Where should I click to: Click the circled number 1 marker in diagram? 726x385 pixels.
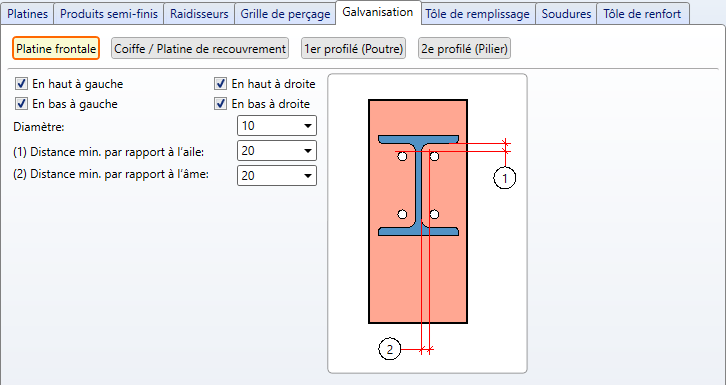pos(505,178)
